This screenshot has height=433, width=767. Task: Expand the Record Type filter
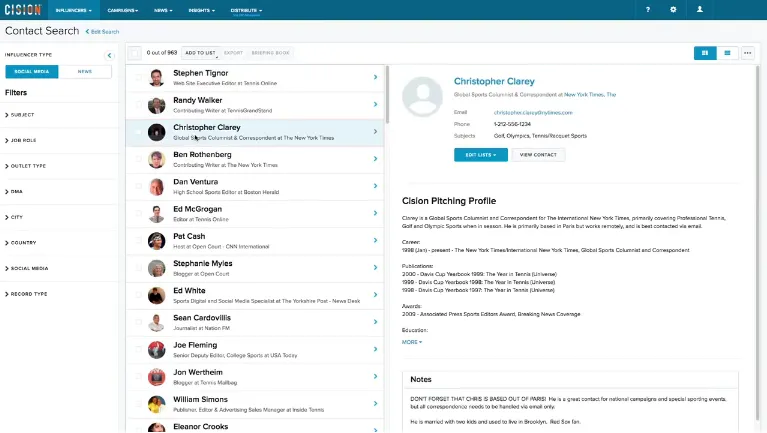point(26,294)
